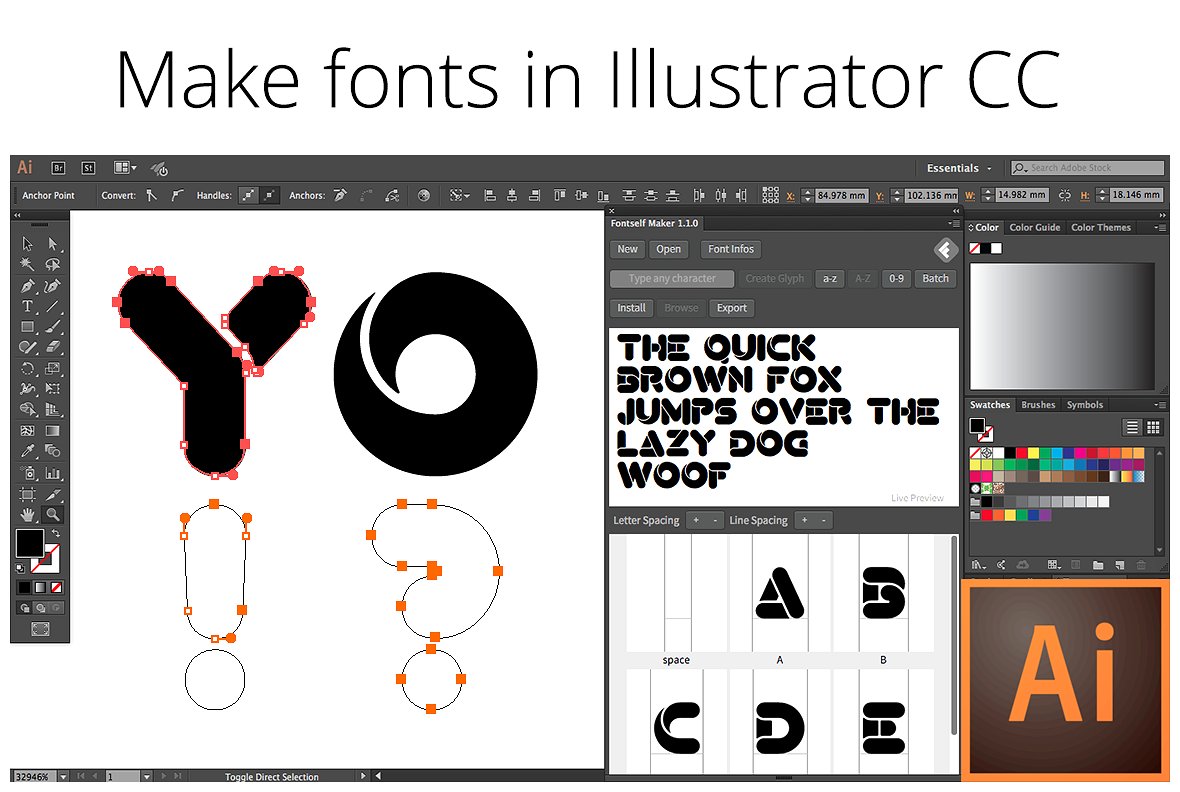Select the Direct Selection tool
The height and width of the screenshot is (792, 1180).
(x=52, y=244)
